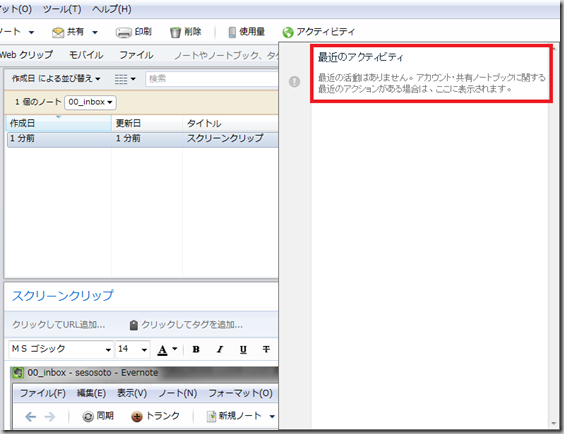Open the Share (共有) envelope icon

pos(58,32)
